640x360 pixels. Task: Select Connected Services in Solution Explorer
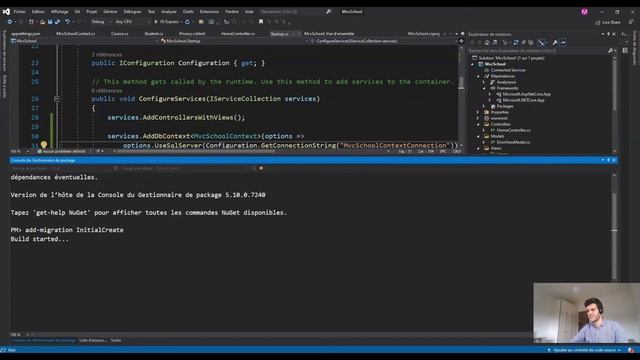(x=508, y=70)
